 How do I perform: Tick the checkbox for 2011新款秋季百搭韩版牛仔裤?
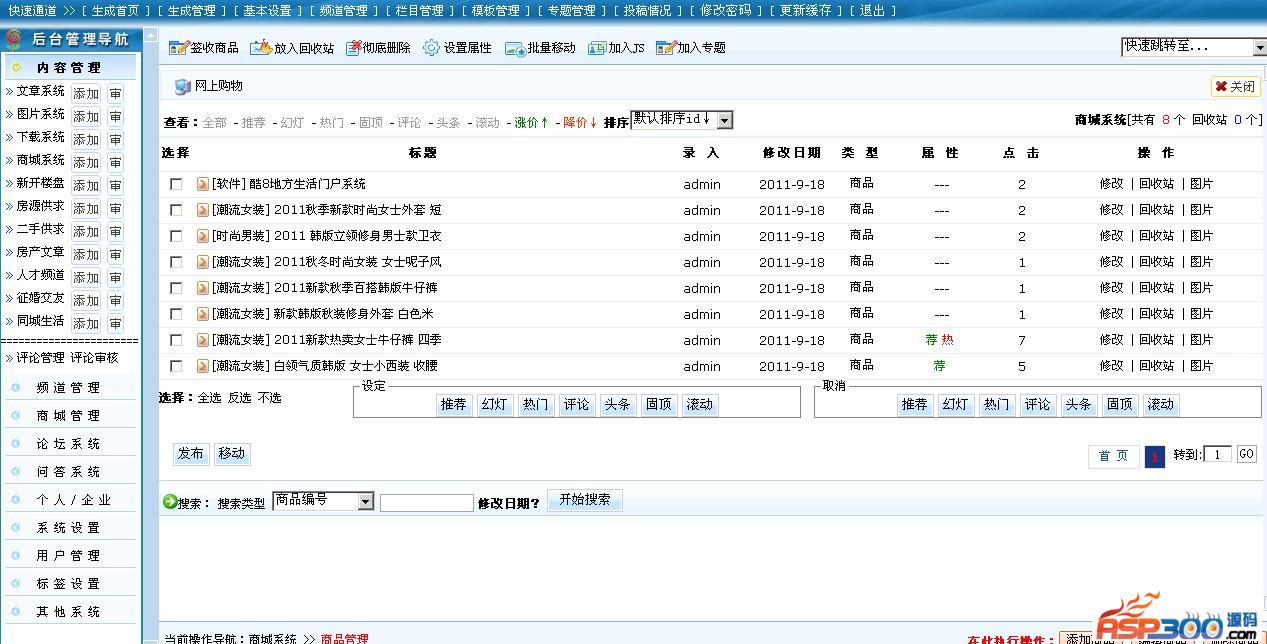pos(176,288)
